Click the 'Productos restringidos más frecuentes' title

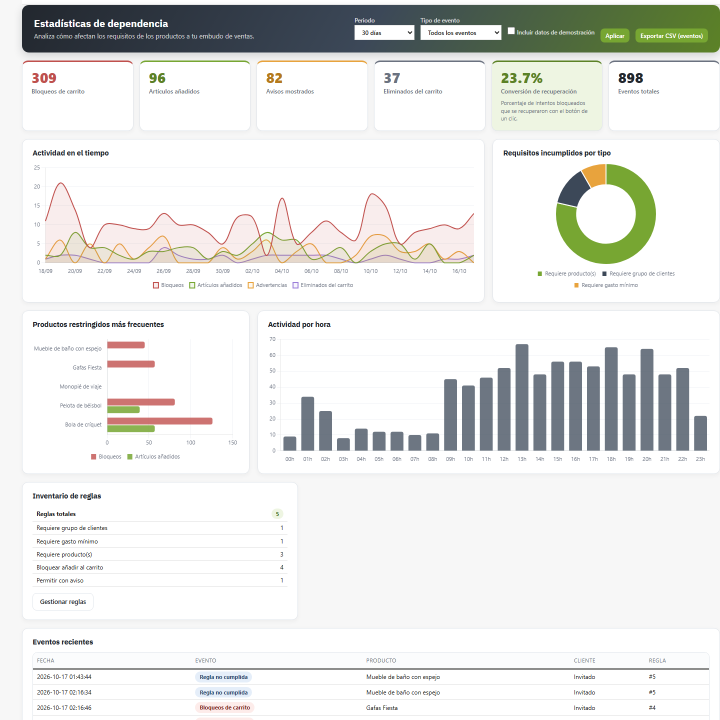pyautogui.click(x=98, y=324)
